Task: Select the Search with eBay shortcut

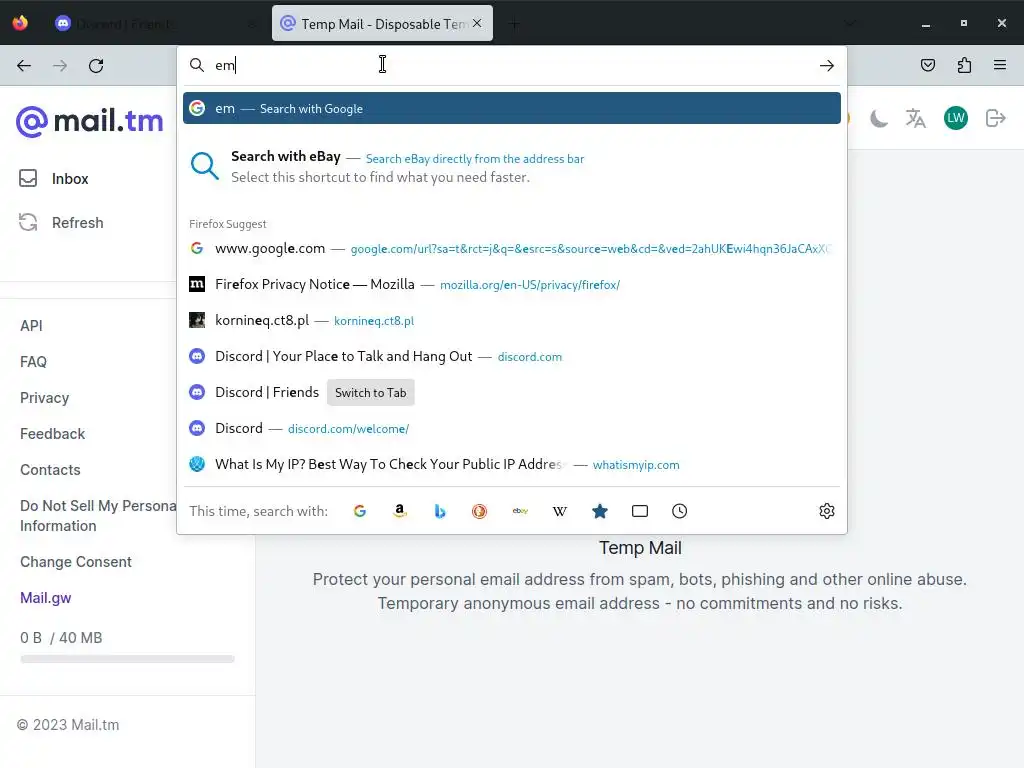Action: tap(511, 167)
